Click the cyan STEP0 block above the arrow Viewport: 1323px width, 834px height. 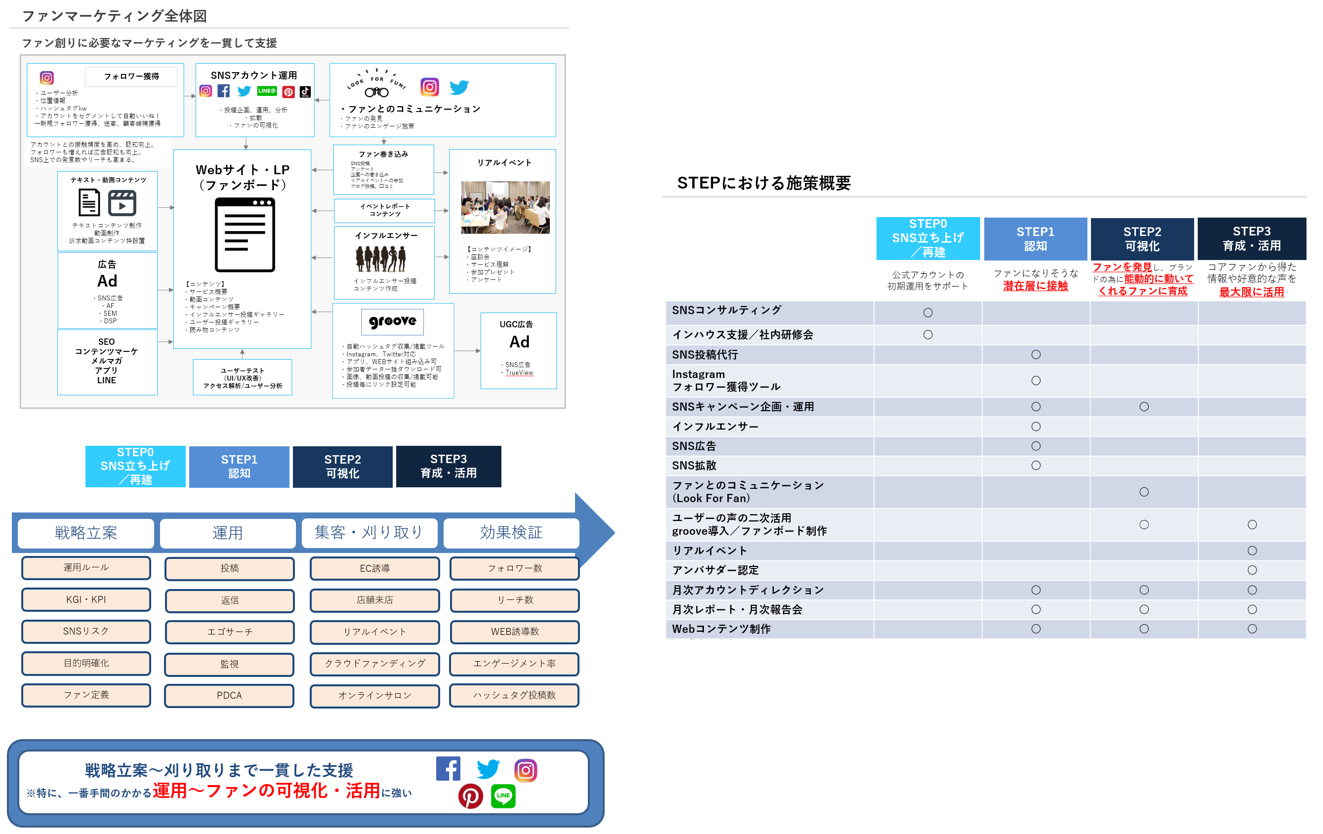point(135,466)
